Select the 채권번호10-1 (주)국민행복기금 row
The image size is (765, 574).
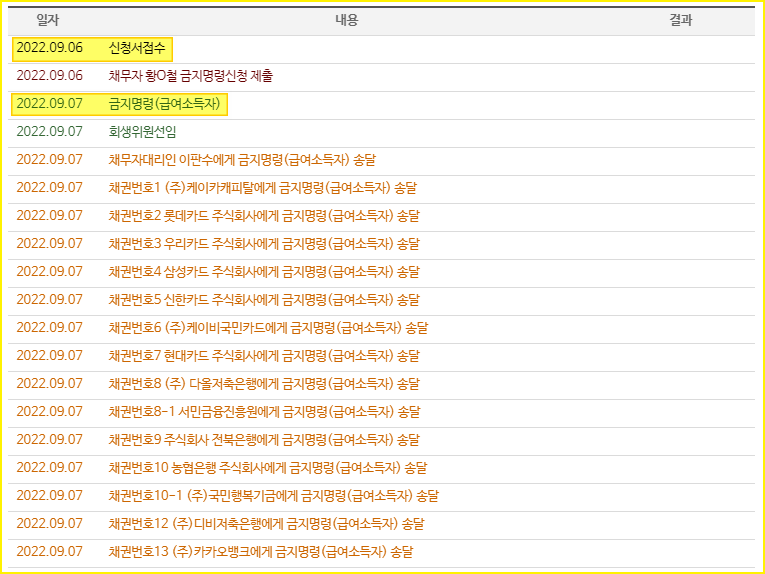pos(382,496)
